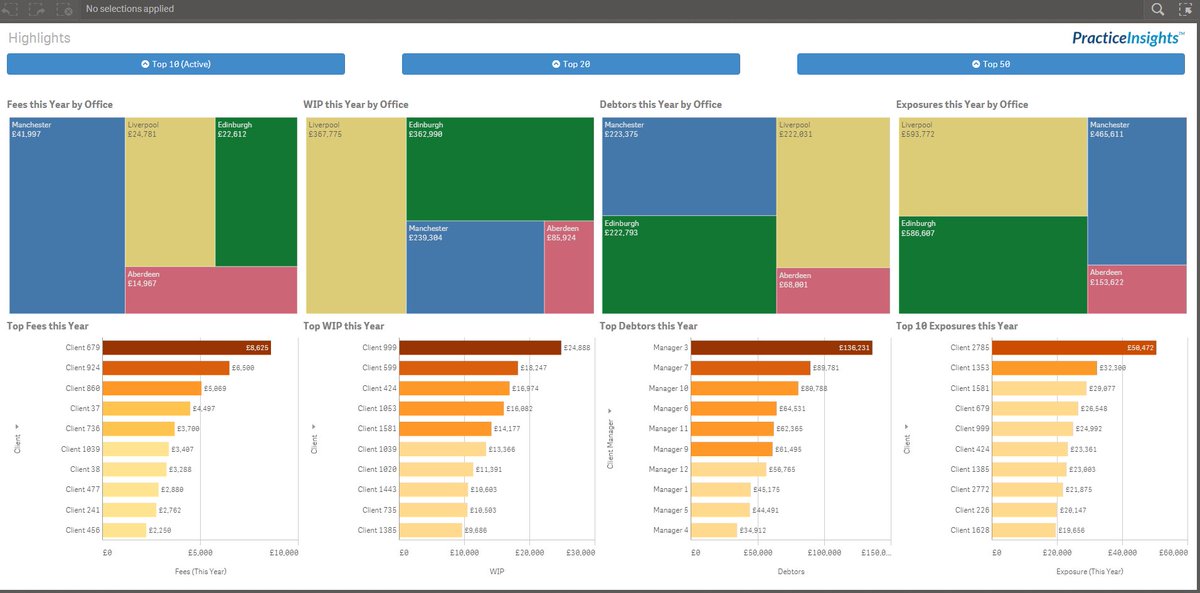Click 'Fees this Year by Office' chart title

[60, 104]
